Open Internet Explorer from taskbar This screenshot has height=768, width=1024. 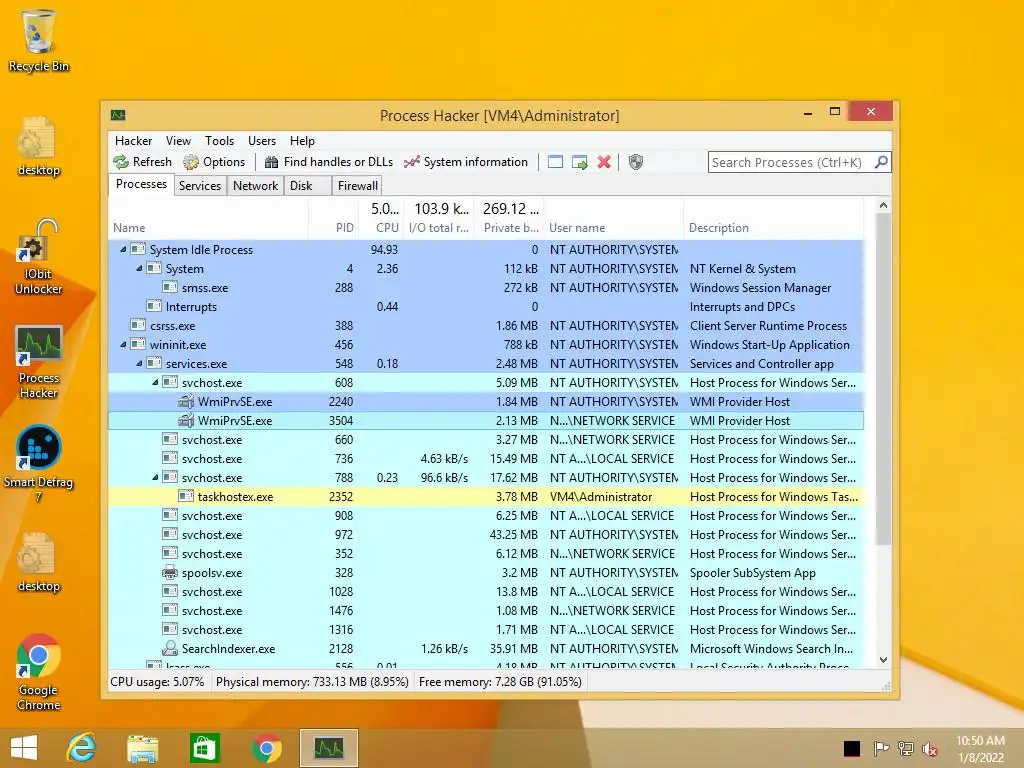coord(82,748)
